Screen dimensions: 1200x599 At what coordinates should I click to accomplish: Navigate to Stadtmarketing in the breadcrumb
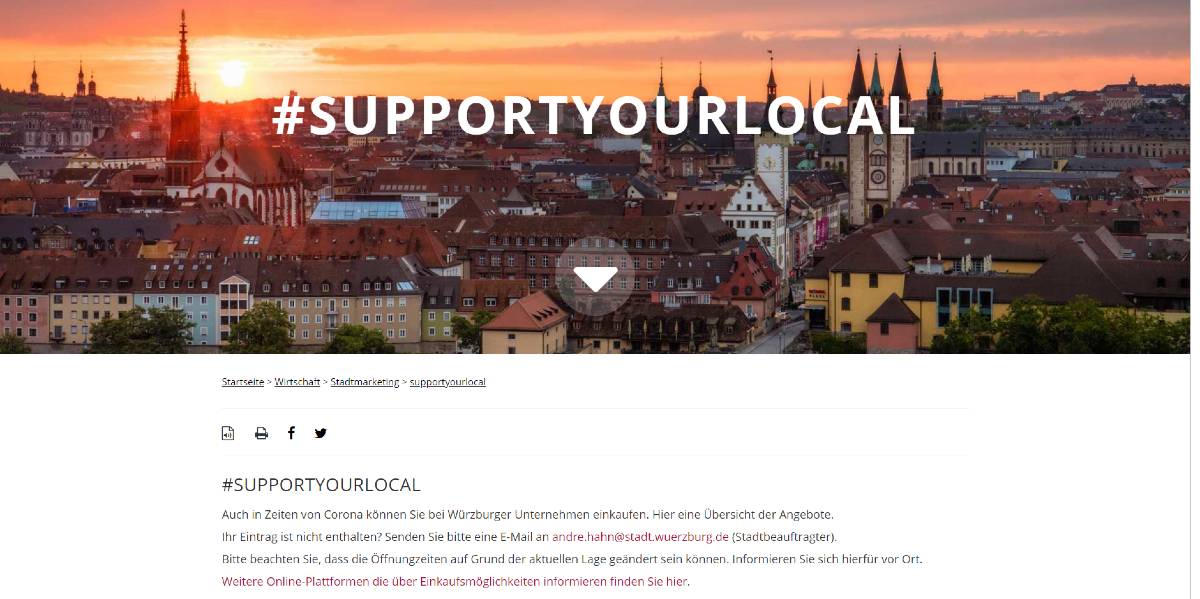tap(365, 382)
